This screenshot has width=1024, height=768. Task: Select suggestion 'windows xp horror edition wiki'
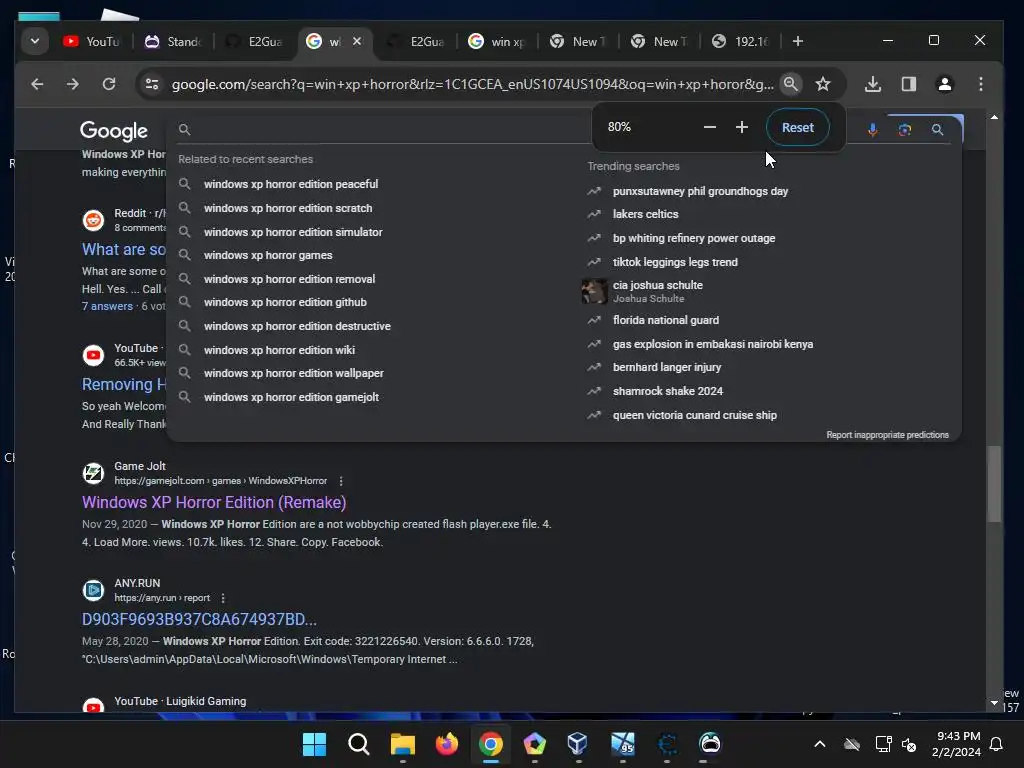(279, 350)
